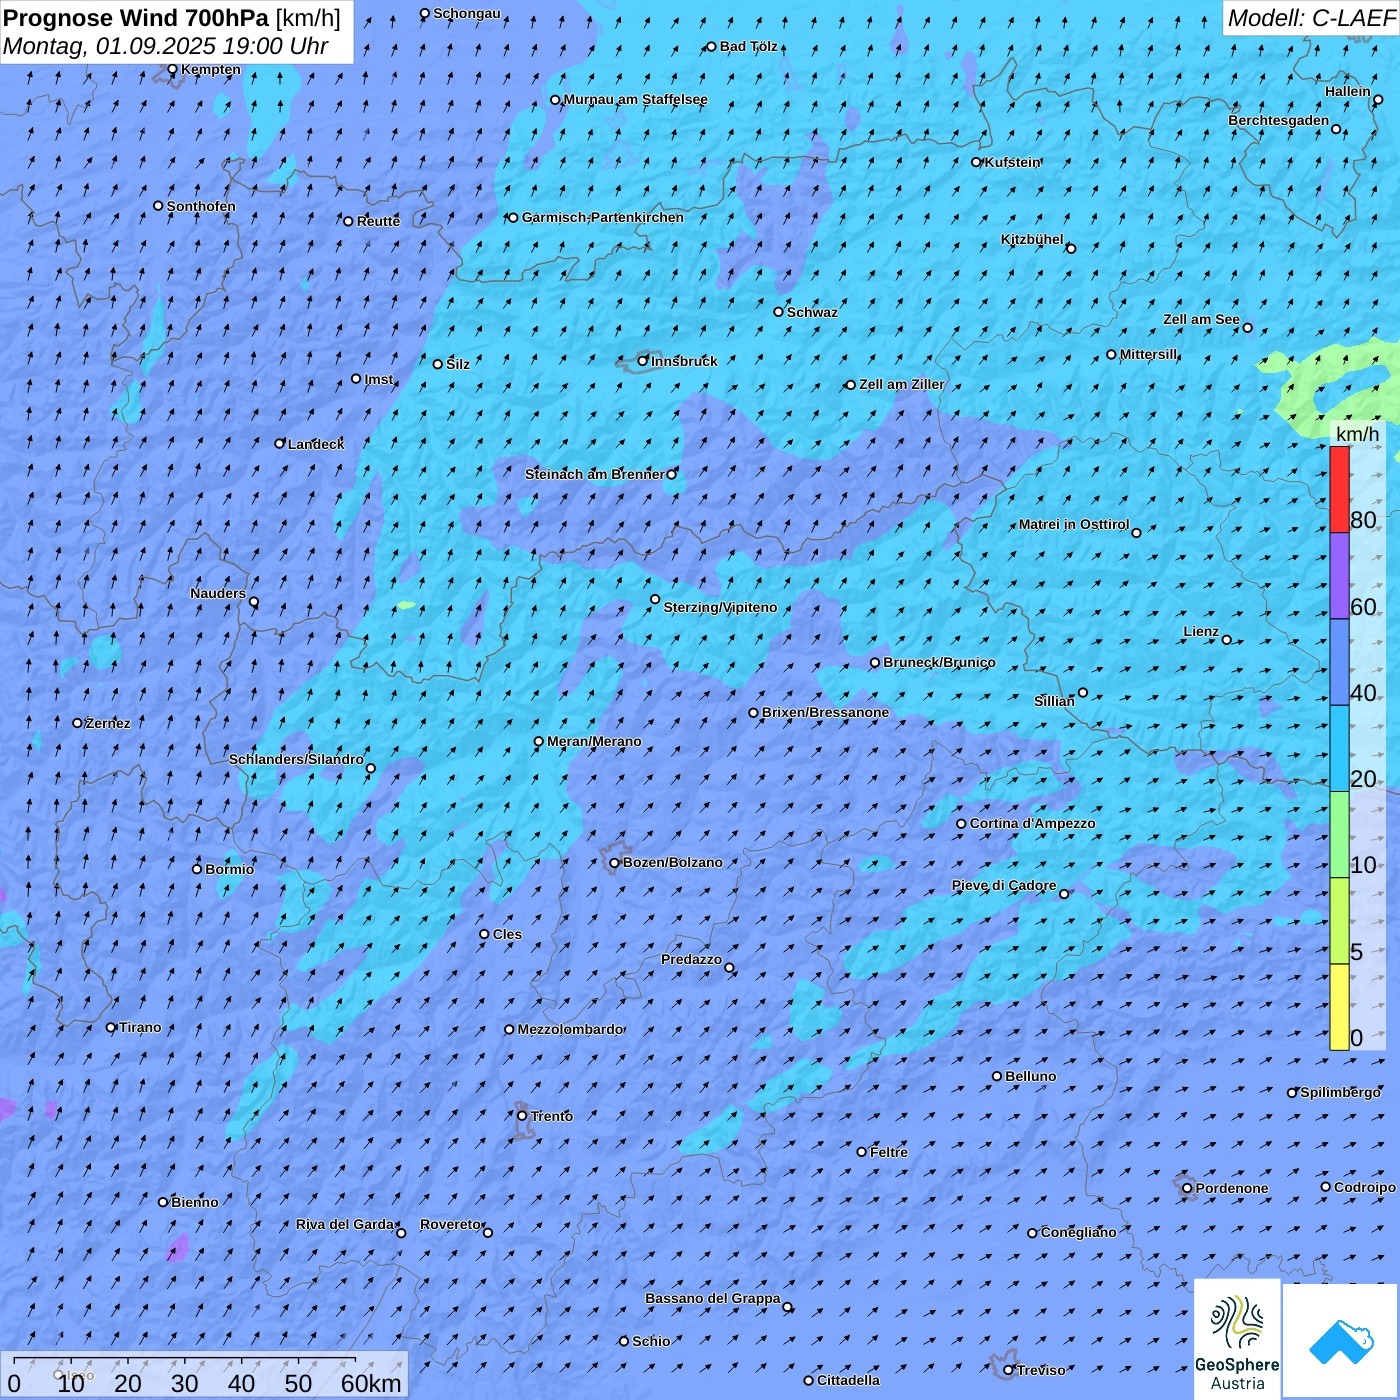Pick the yellow legend color segment
This screenshot has height=1400, width=1400.
pos(1339,1007)
